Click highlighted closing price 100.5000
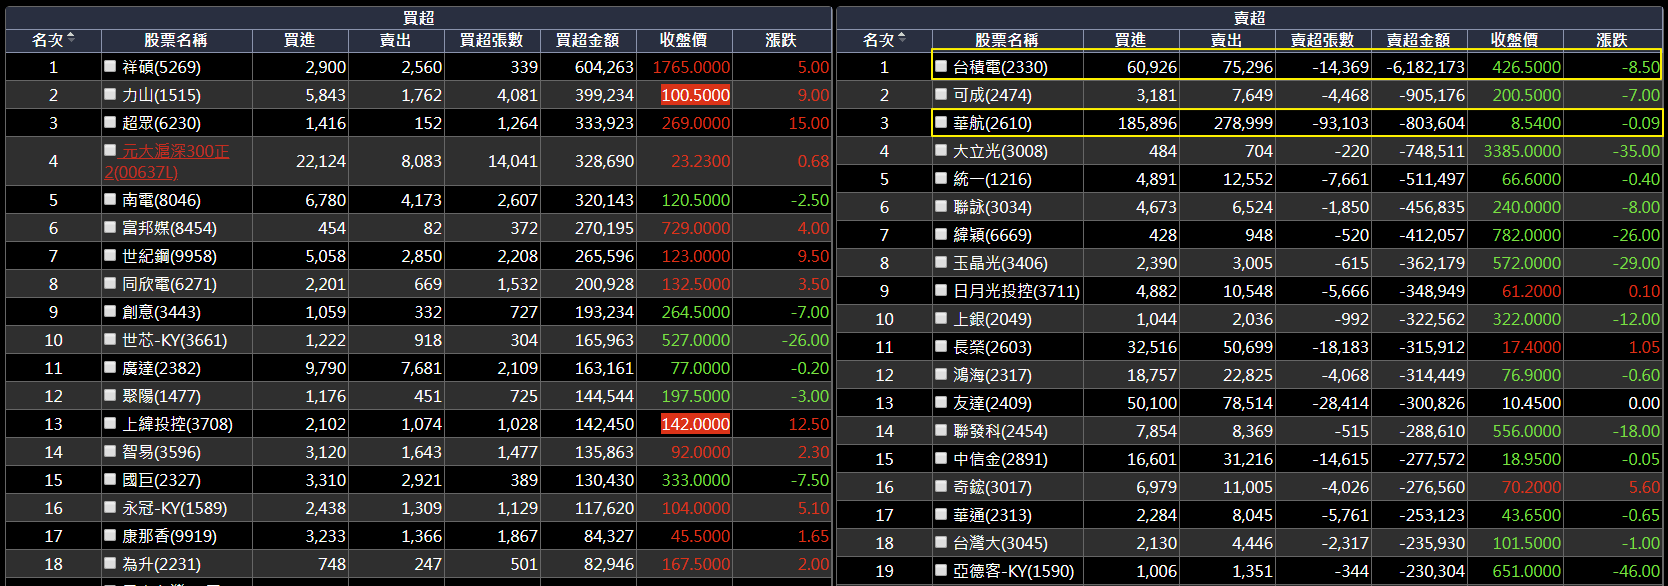The height and width of the screenshot is (586, 1668). [x=696, y=95]
